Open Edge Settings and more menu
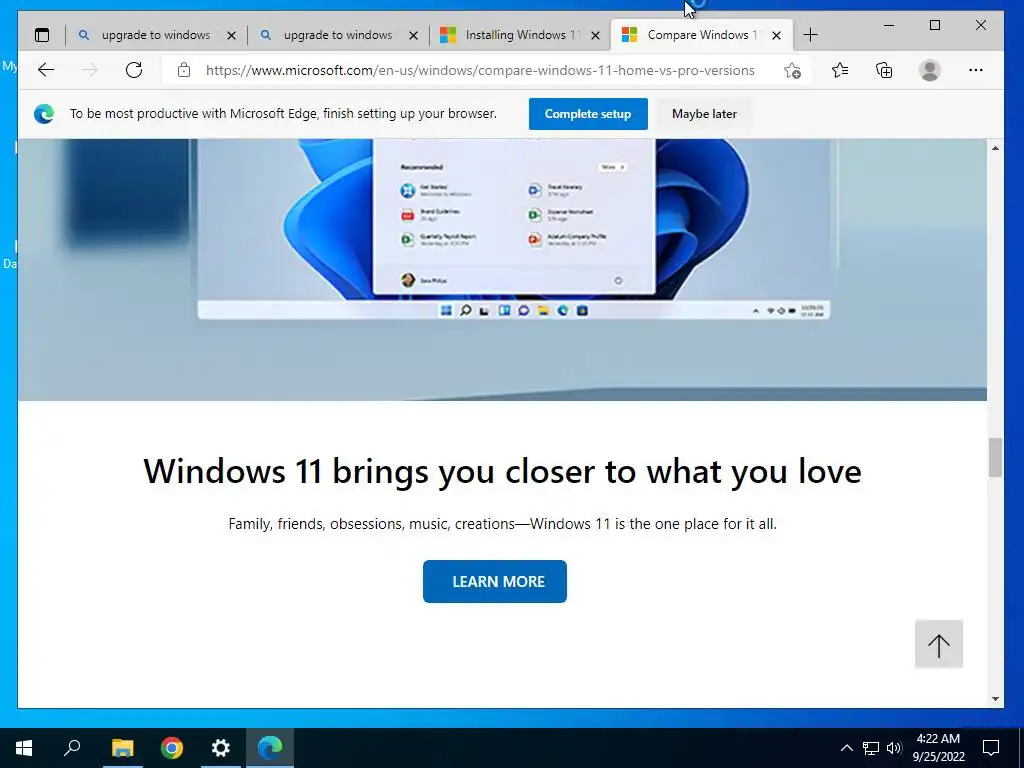1024x768 pixels. 976,70
